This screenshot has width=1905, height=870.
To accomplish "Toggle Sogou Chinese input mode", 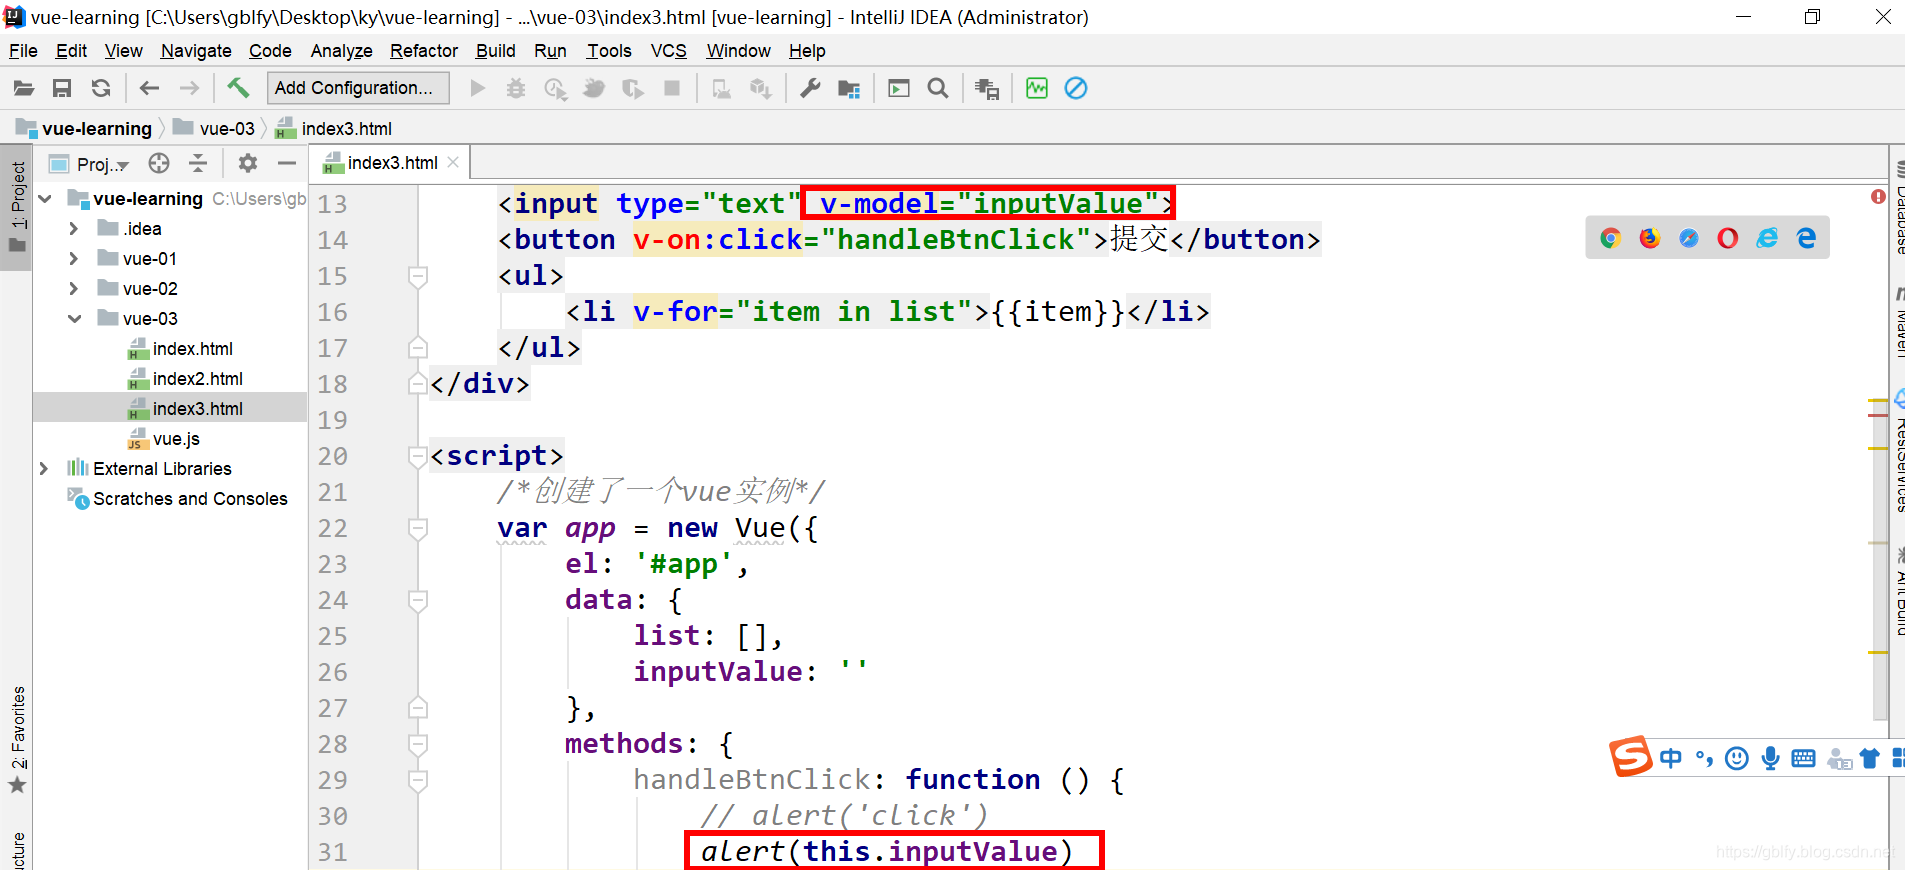I will click(1671, 759).
